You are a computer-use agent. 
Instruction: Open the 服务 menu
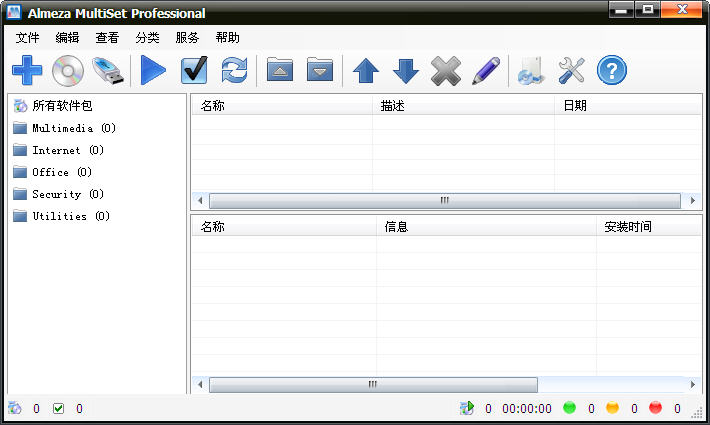pos(187,38)
